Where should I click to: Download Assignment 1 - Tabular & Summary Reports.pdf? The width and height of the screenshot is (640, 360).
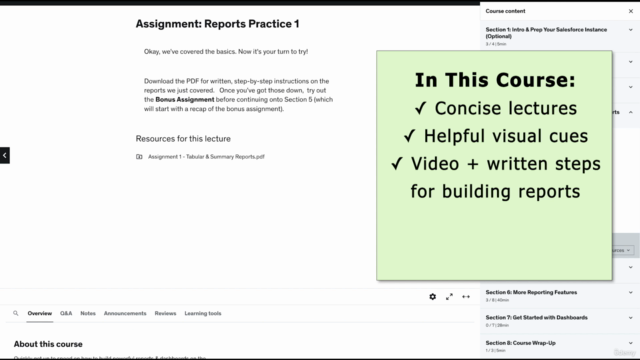[x=206, y=157]
